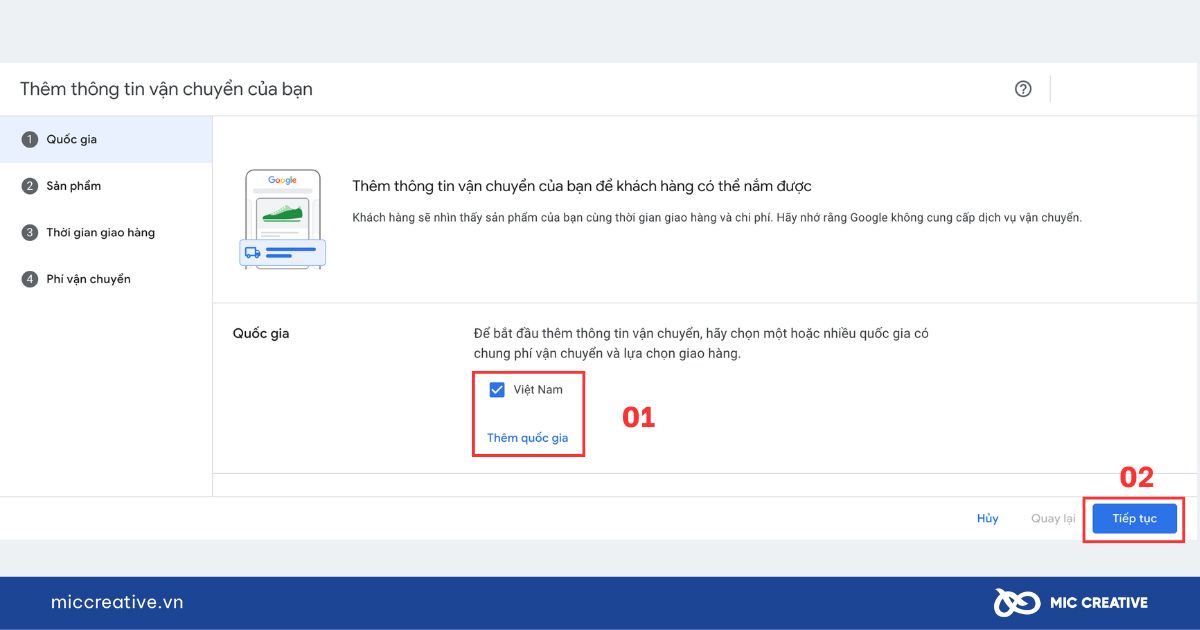Screen dimensions: 1200x630
Task: Toggle the Việt Nam checkbox
Action: pos(497,390)
